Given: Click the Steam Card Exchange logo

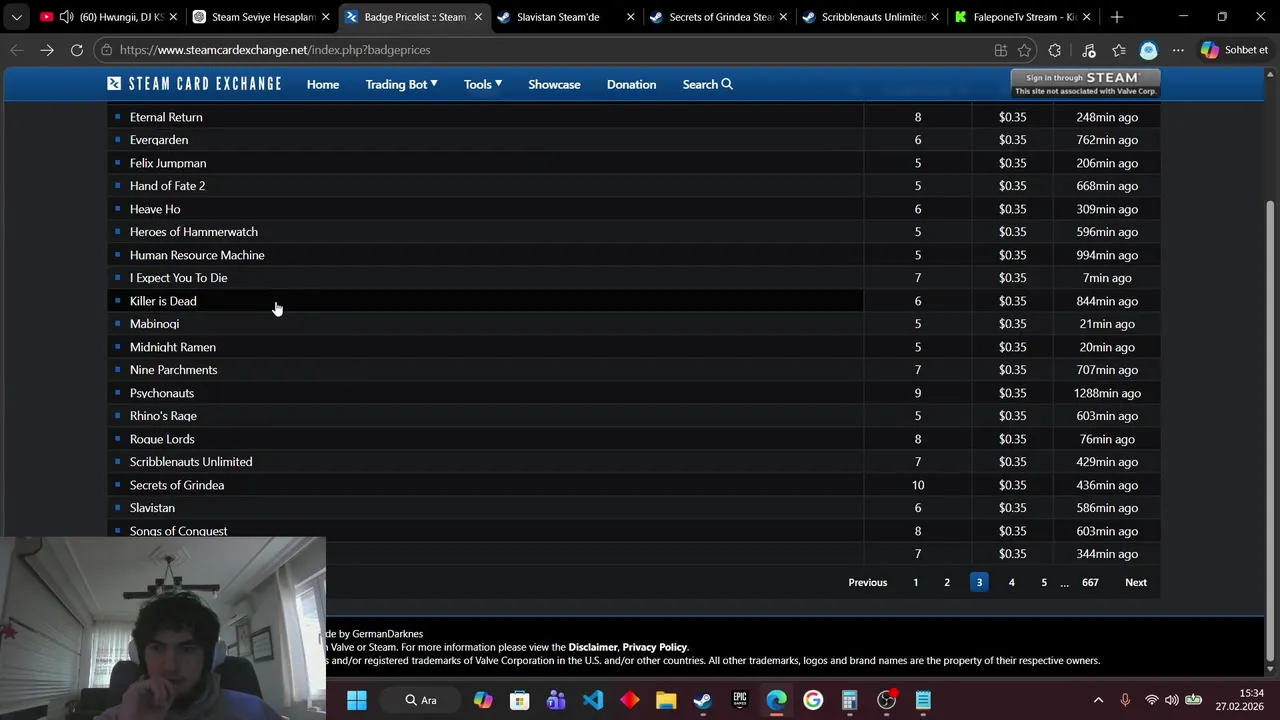Looking at the screenshot, I should (194, 84).
